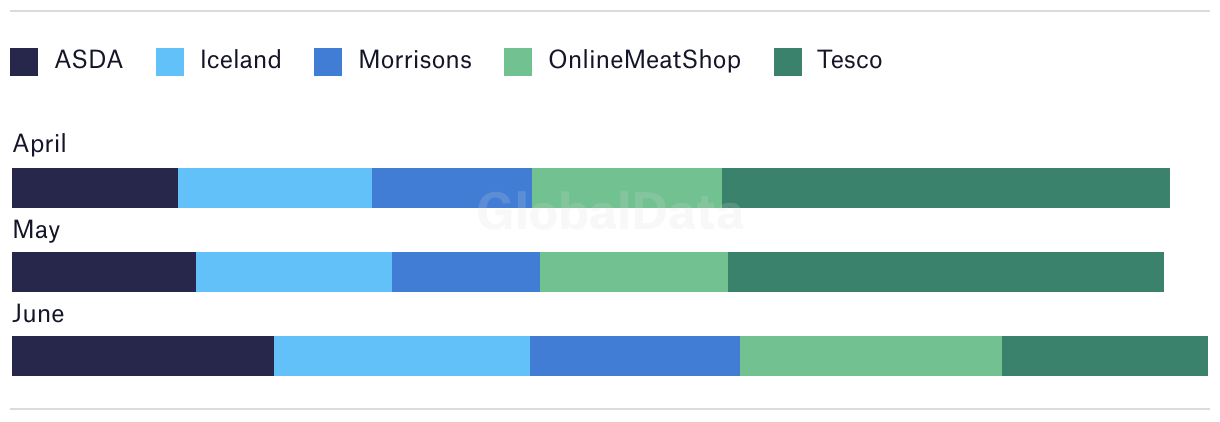Image resolution: width=1220 pixels, height=422 pixels.
Task: Select the June ASDA bar segment
Action: click(143, 356)
